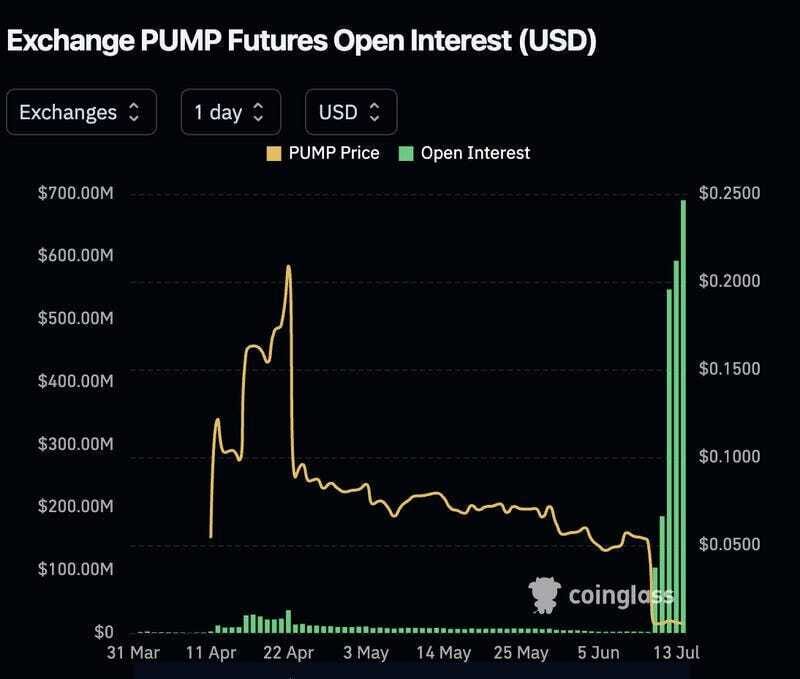Expand the 1 day interval selector
Image resolution: width=800 pixels, height=679 pixels.
point(231,112)
